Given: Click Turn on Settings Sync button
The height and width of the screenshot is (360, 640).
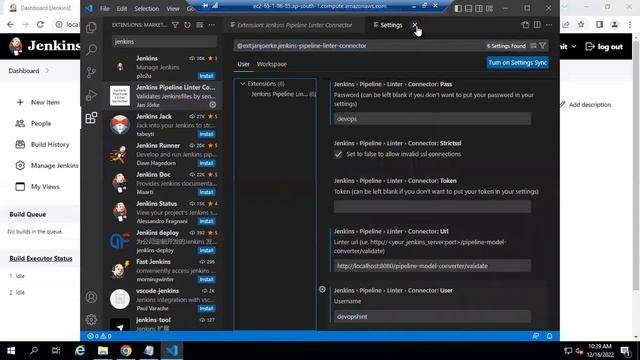Looking at the screenshot, I should point(517,62).
